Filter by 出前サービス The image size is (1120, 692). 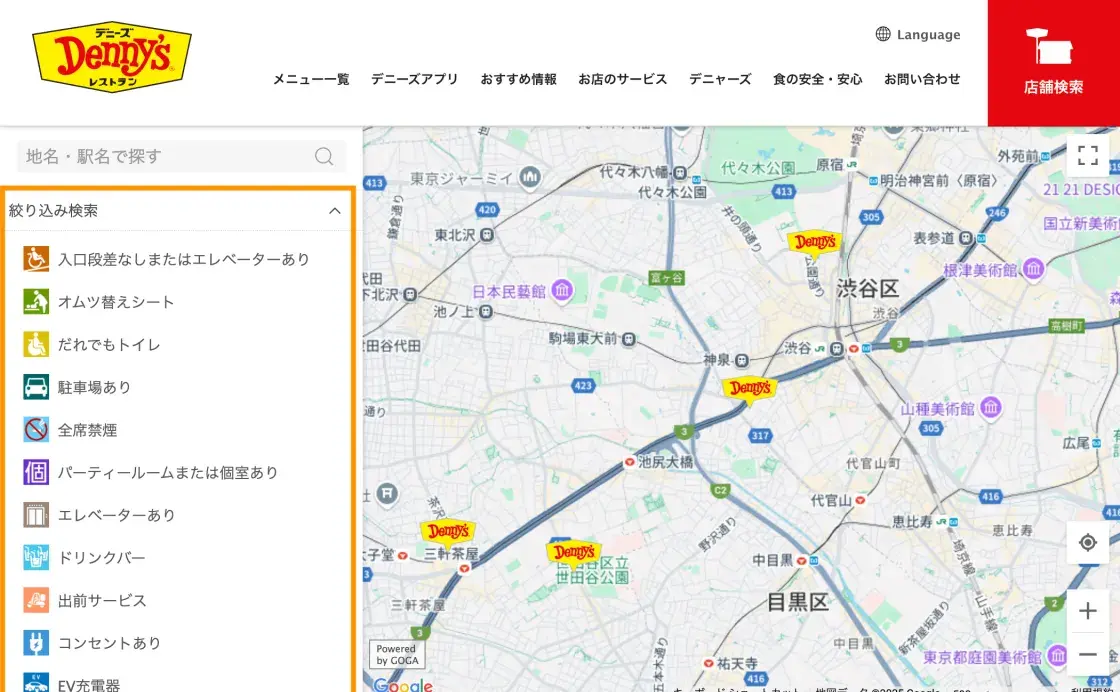pos(102,601)
